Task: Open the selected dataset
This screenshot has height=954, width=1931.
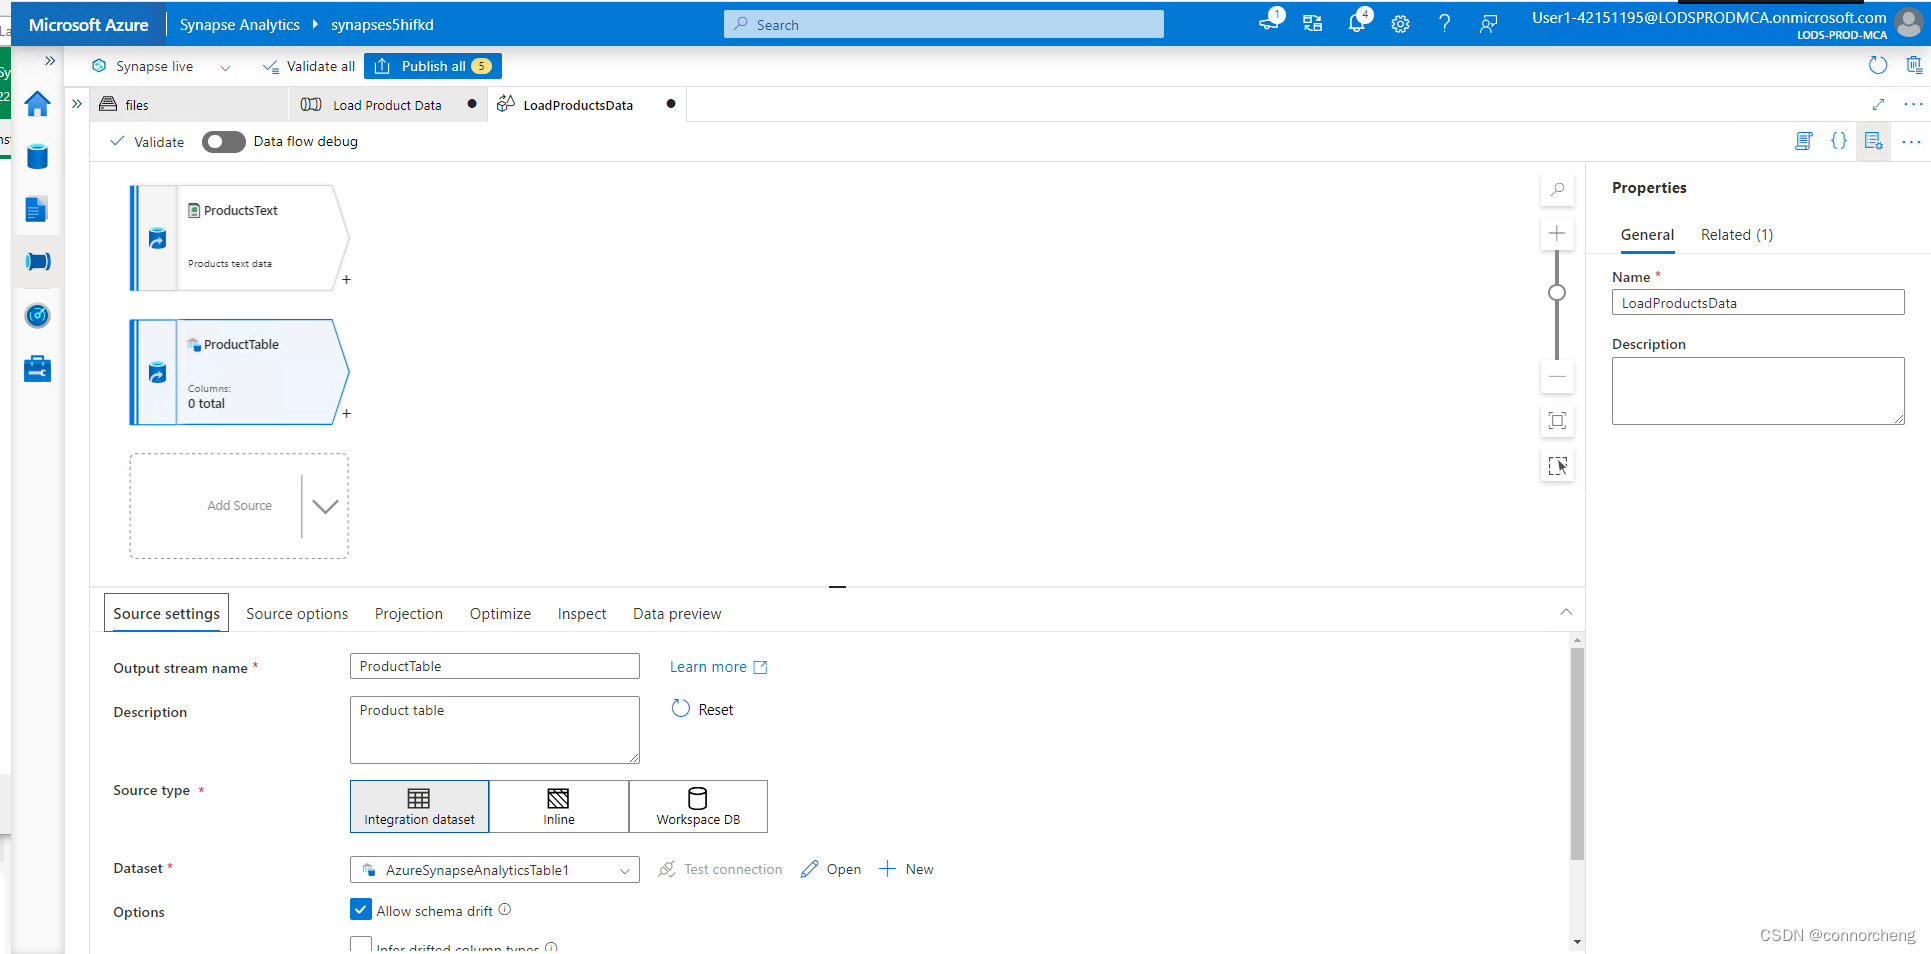Action: pyautogui.click(x=831, y=869)
